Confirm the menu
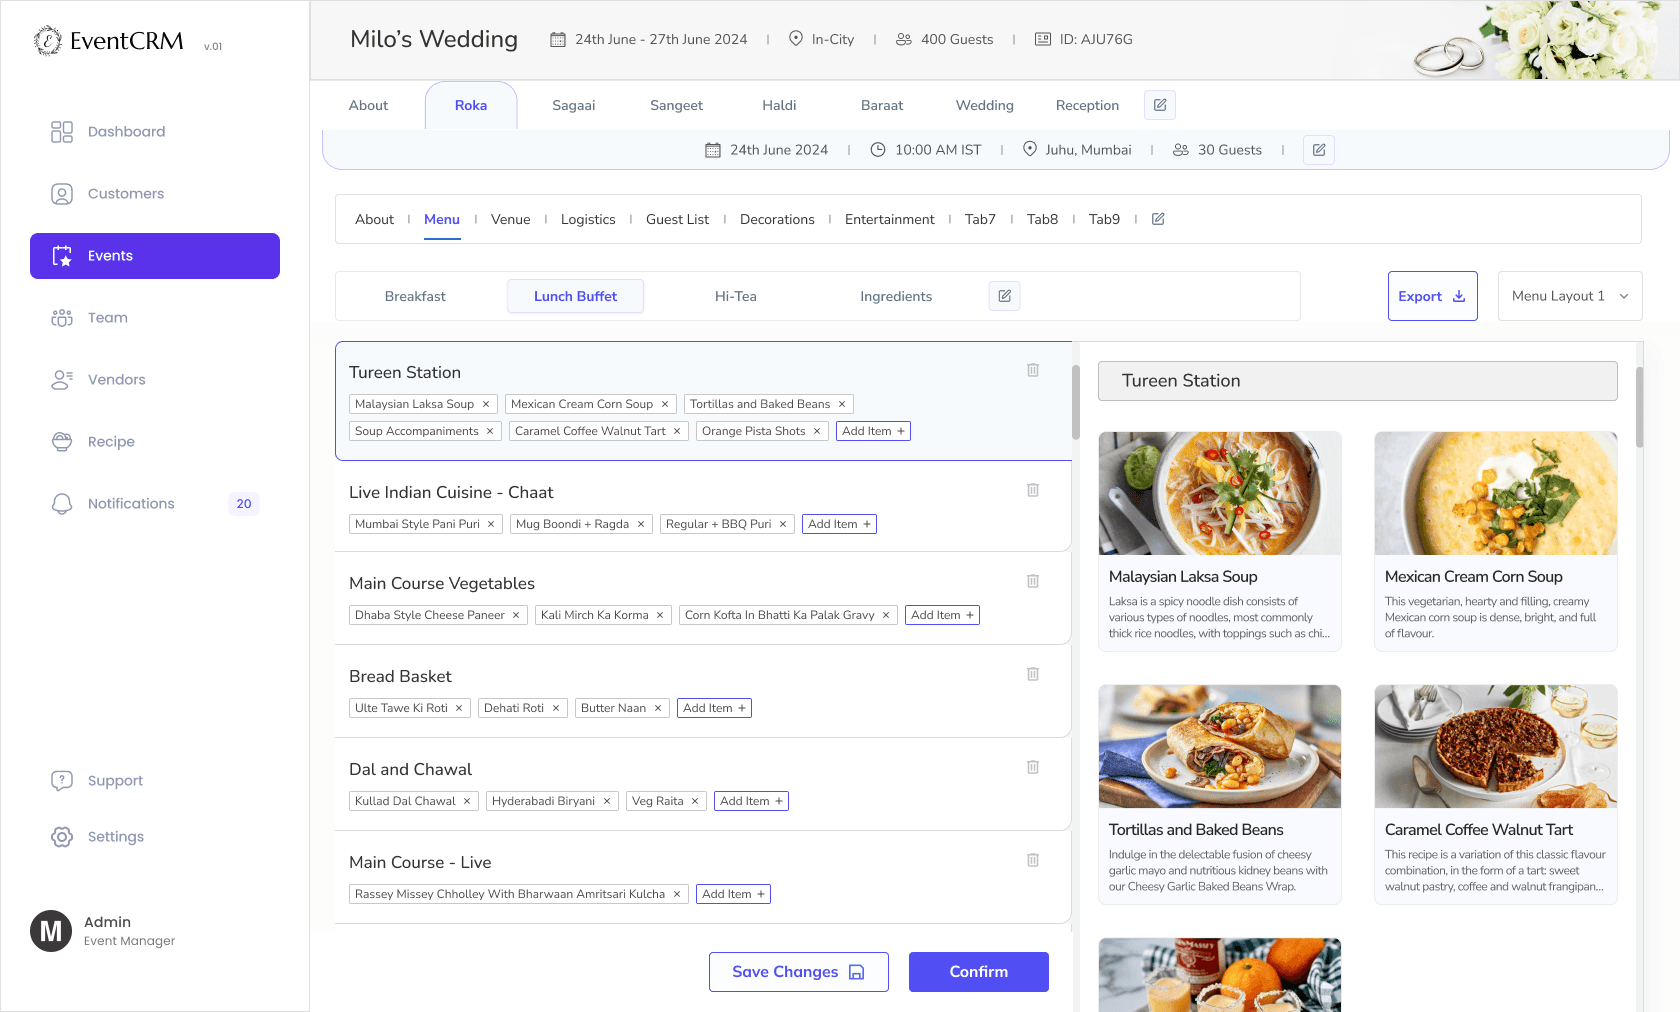This screenshot has width=1680, height=1012. [x=979, y=972]
